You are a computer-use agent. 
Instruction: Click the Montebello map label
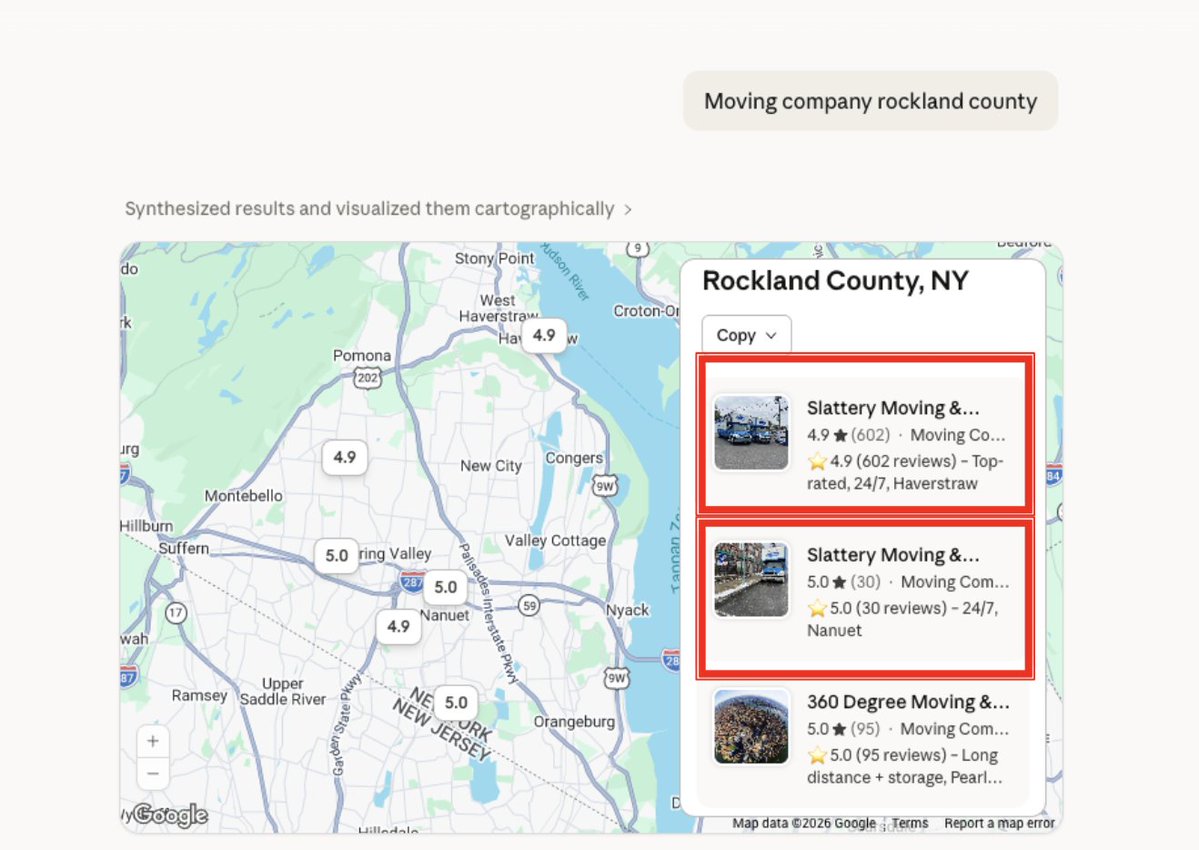[x=243, y=496]
